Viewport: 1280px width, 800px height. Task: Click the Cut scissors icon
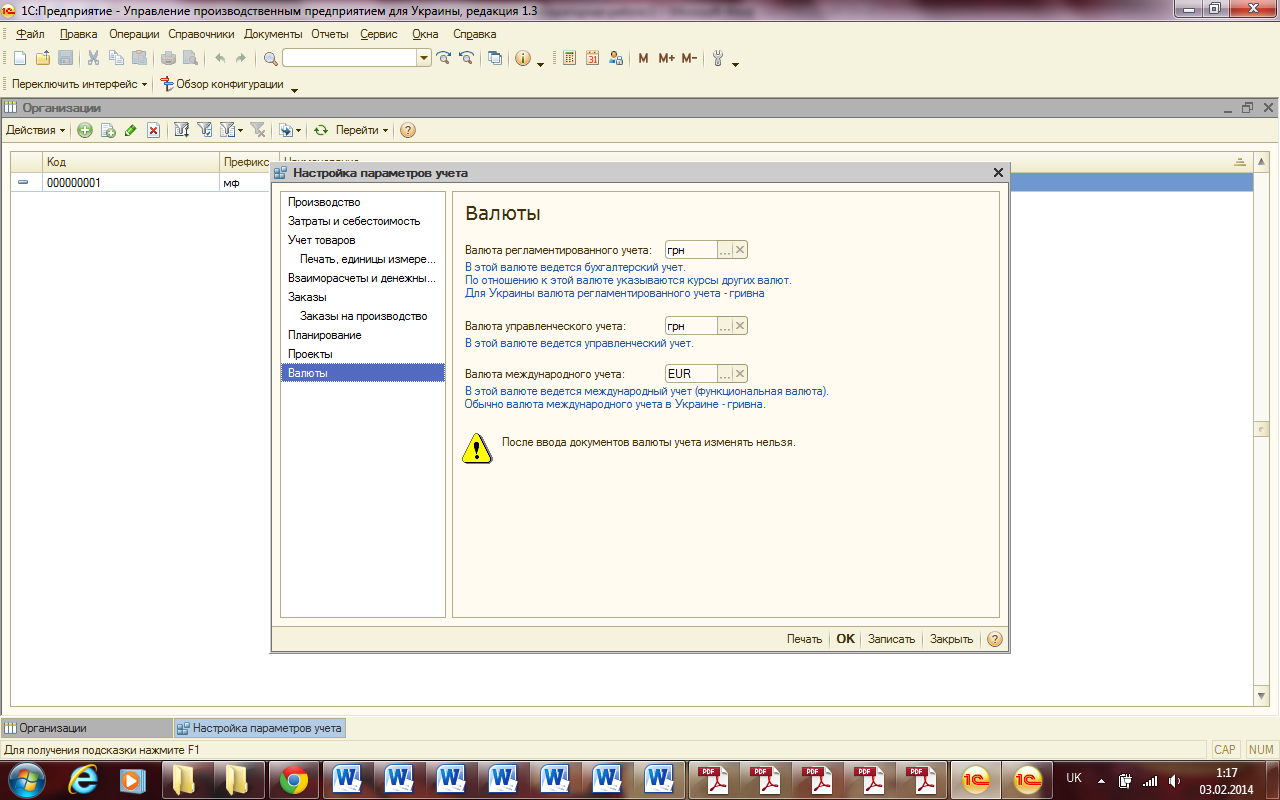[93, 58]
